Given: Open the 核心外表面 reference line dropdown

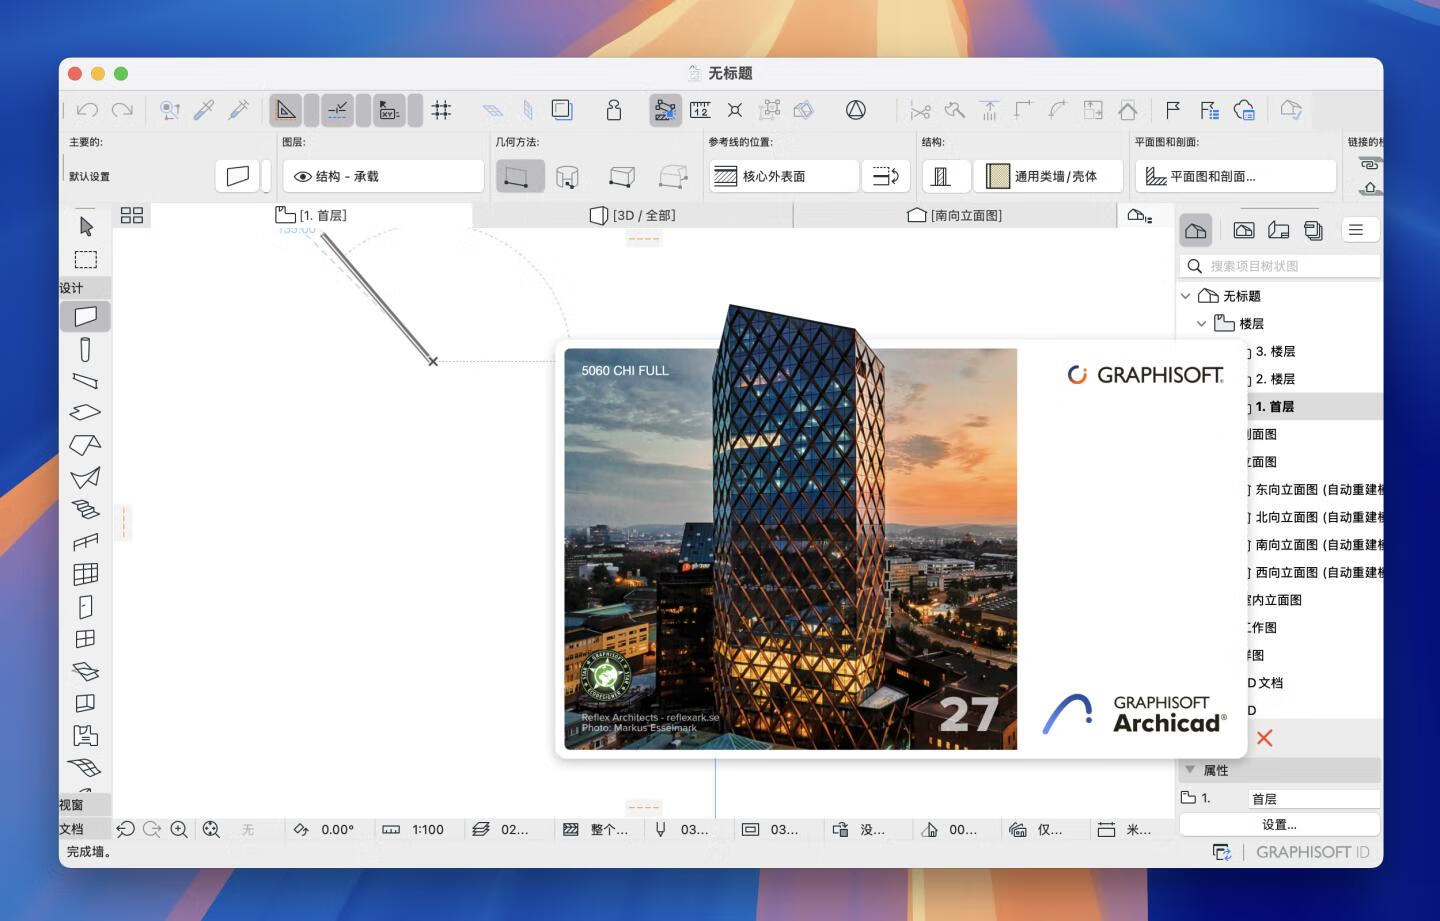Looking at the screenshot, I should (x=784, y=176).
